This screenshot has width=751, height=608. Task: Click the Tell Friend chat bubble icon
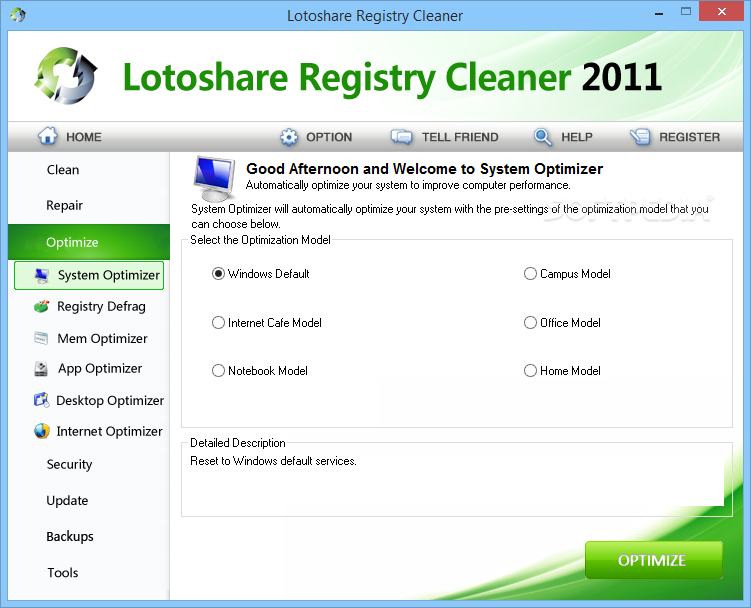coord(401,137)
